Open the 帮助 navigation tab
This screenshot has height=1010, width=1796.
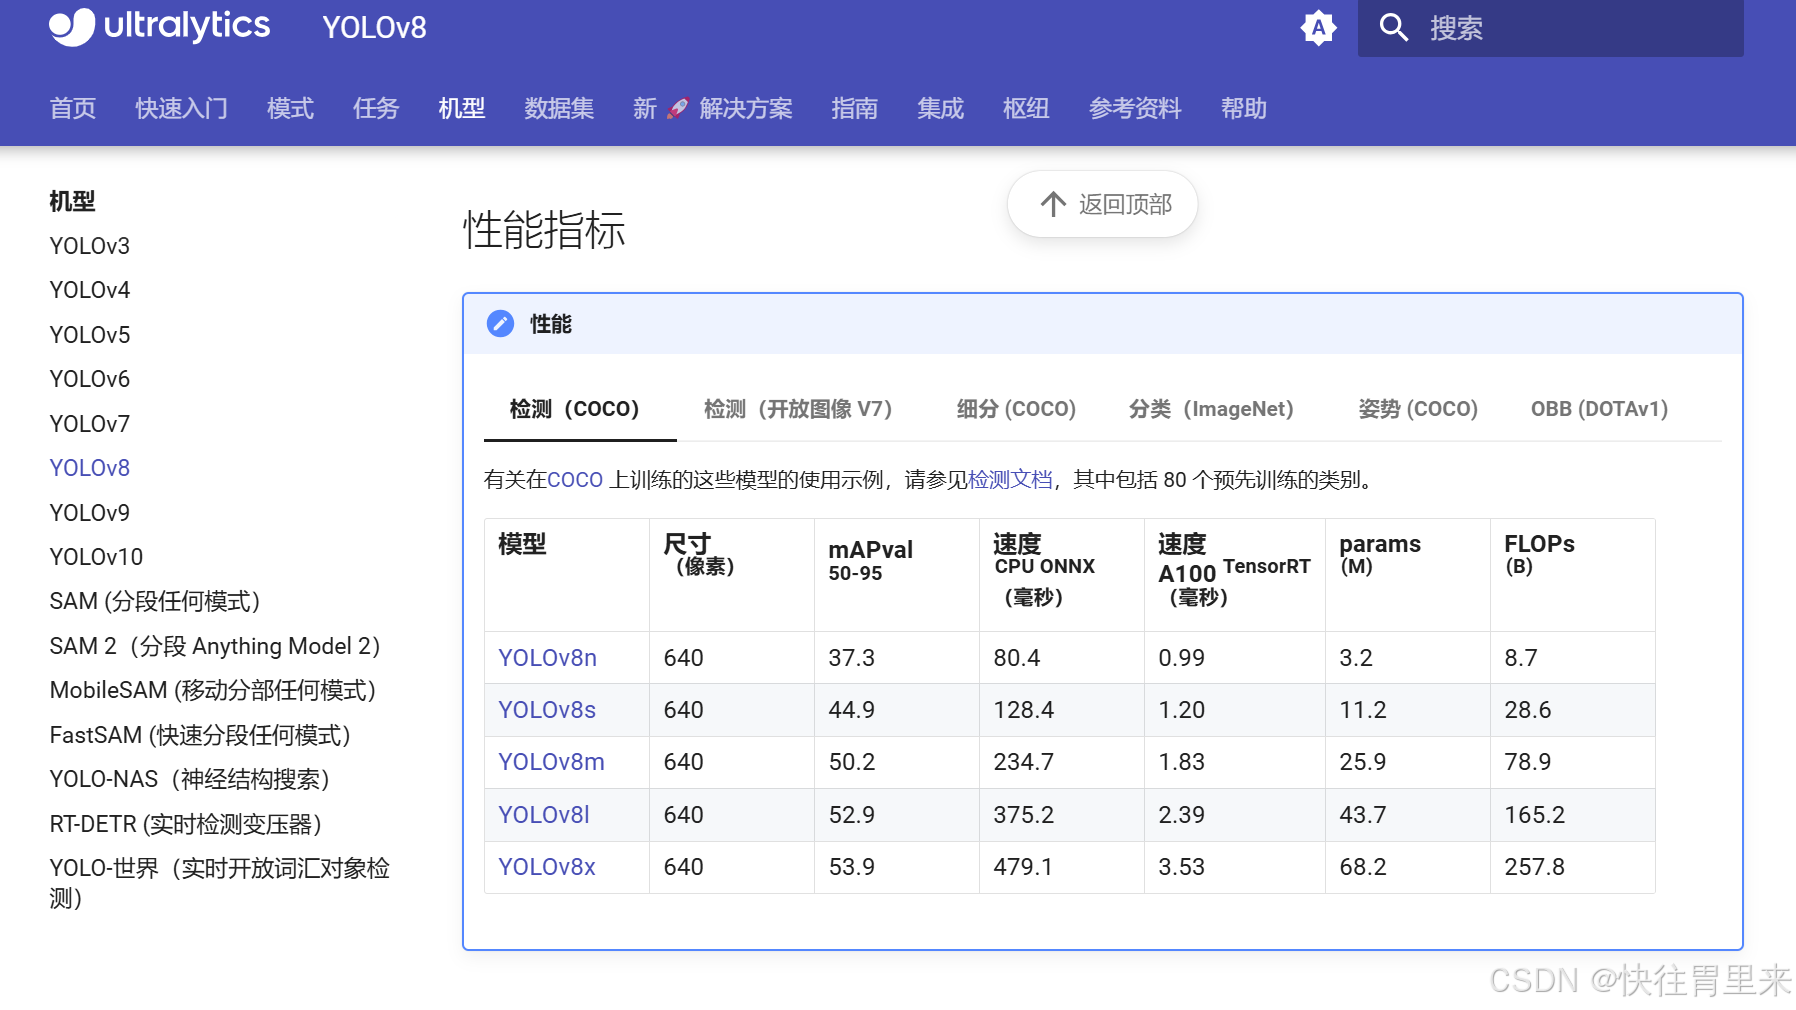tap(1244, 108)
